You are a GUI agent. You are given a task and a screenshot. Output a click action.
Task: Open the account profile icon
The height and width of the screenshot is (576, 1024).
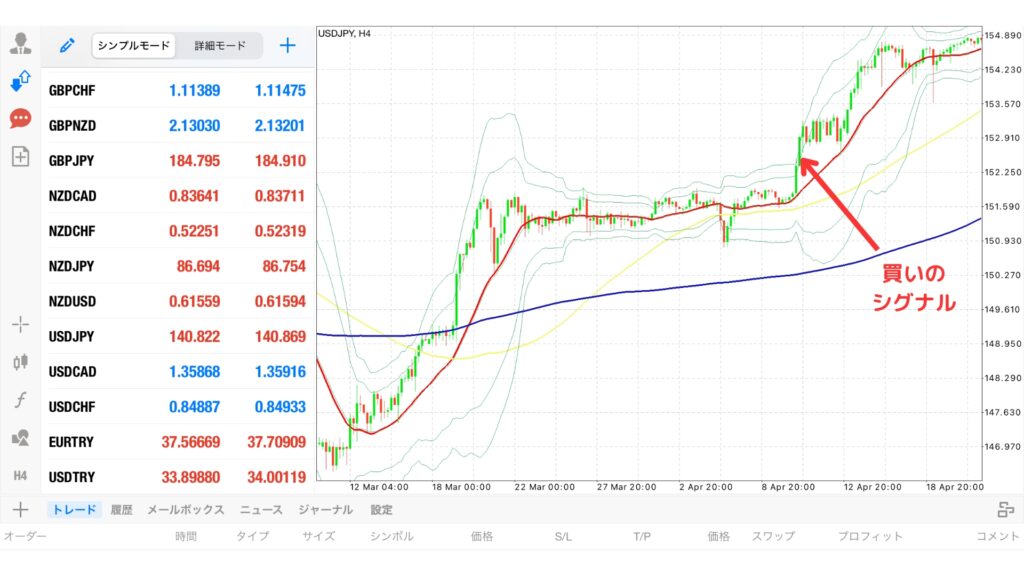20,44
